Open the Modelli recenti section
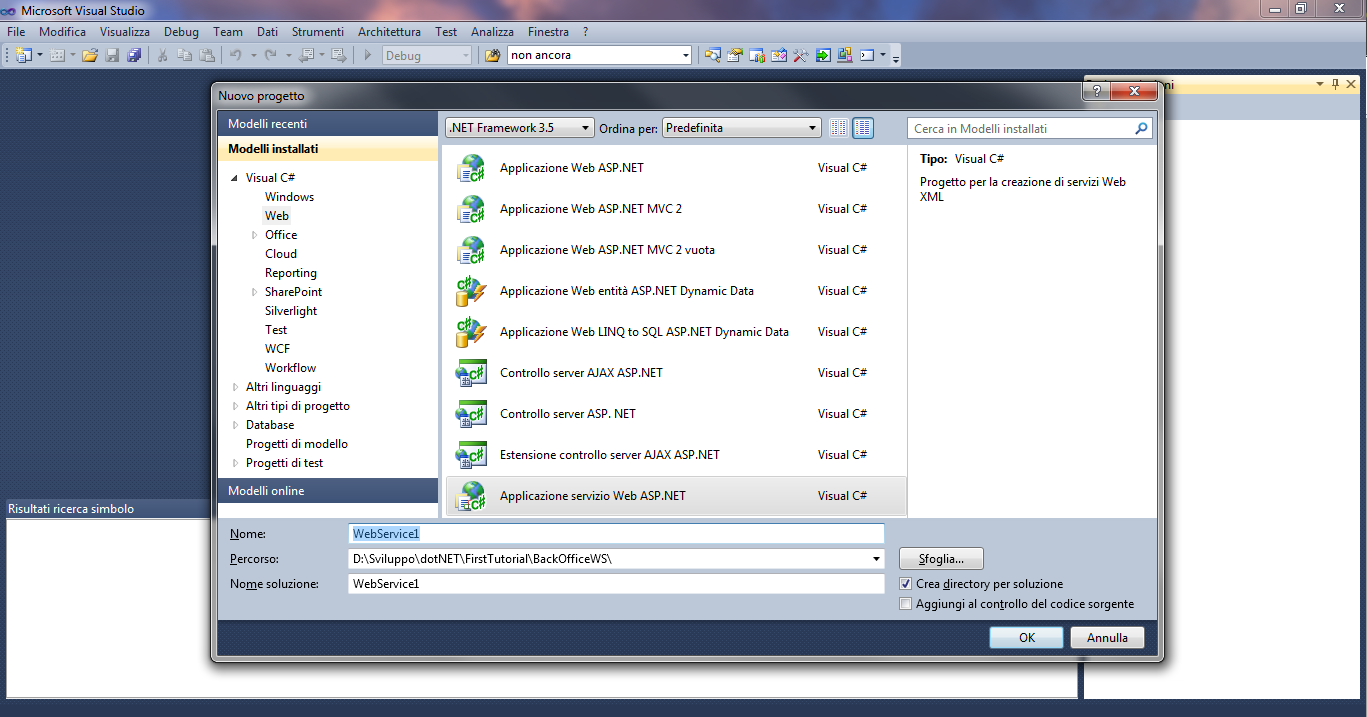 click(328, 124)
